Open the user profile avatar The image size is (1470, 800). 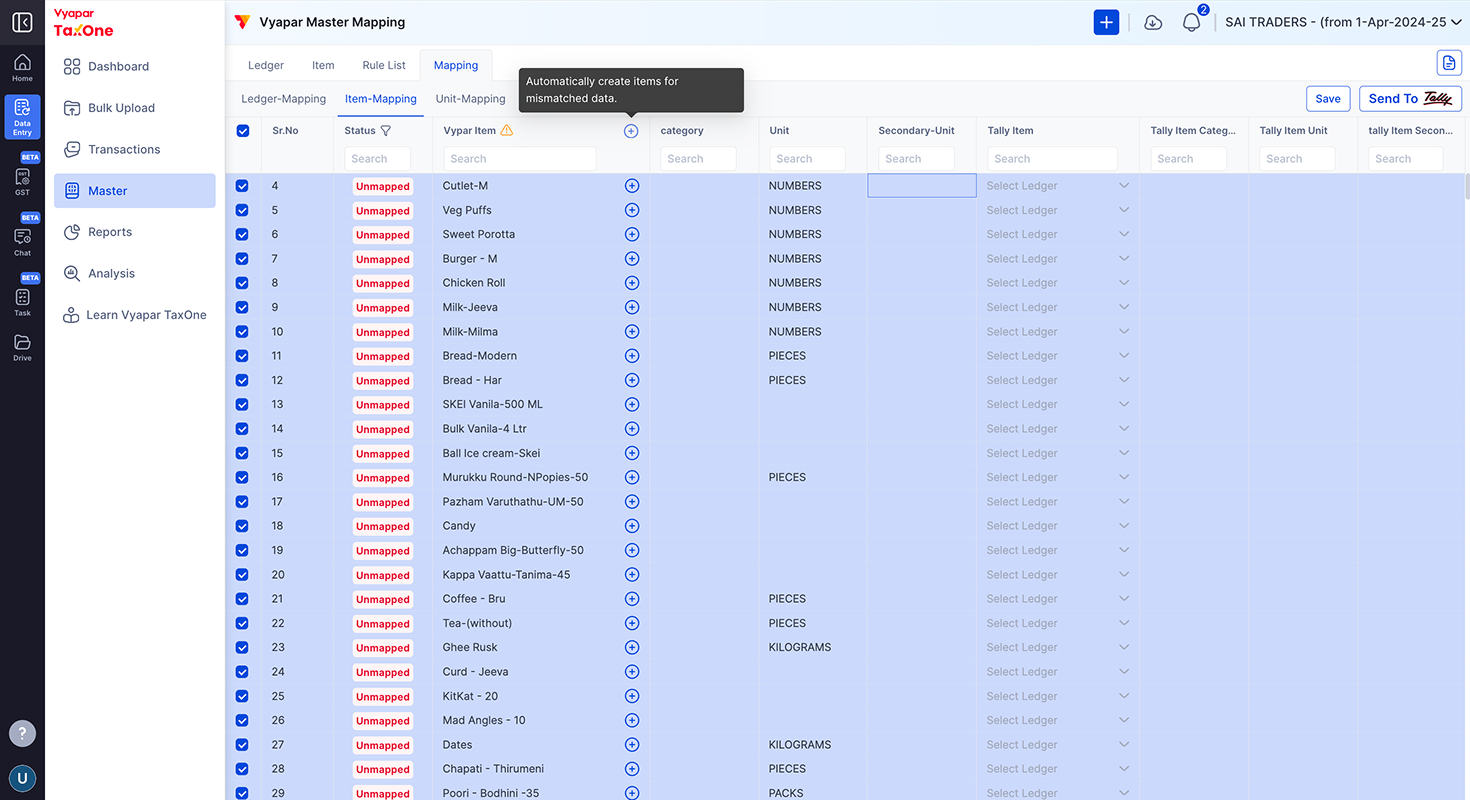pyautogui.click(x=22, y=778)
